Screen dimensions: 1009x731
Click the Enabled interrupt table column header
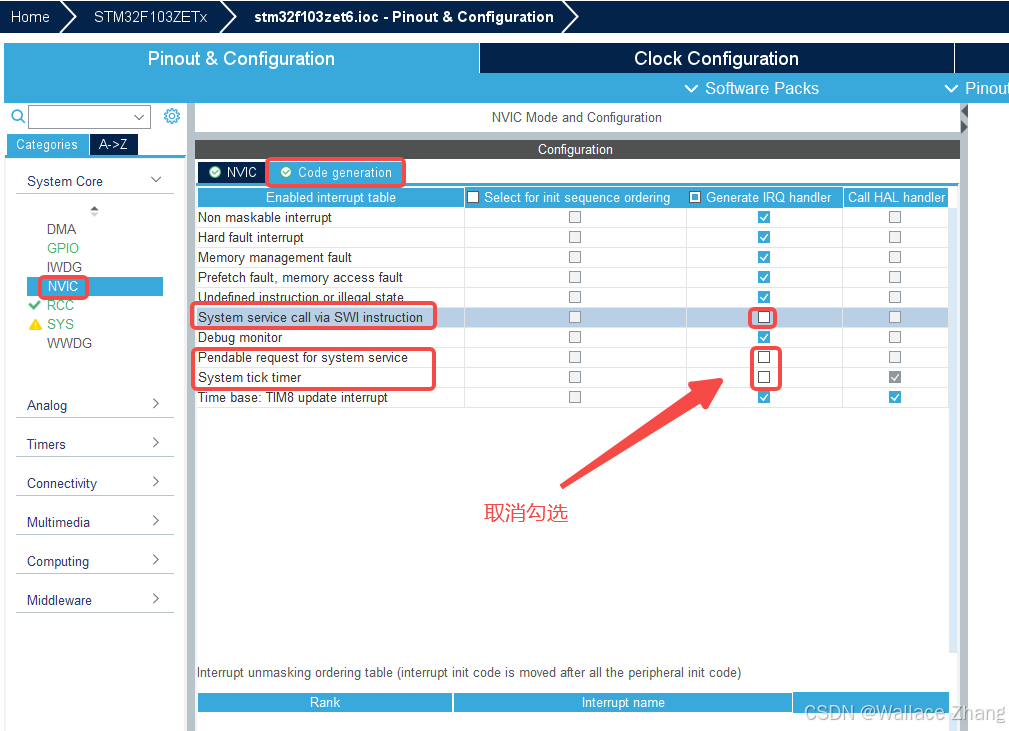coord(331,198)
